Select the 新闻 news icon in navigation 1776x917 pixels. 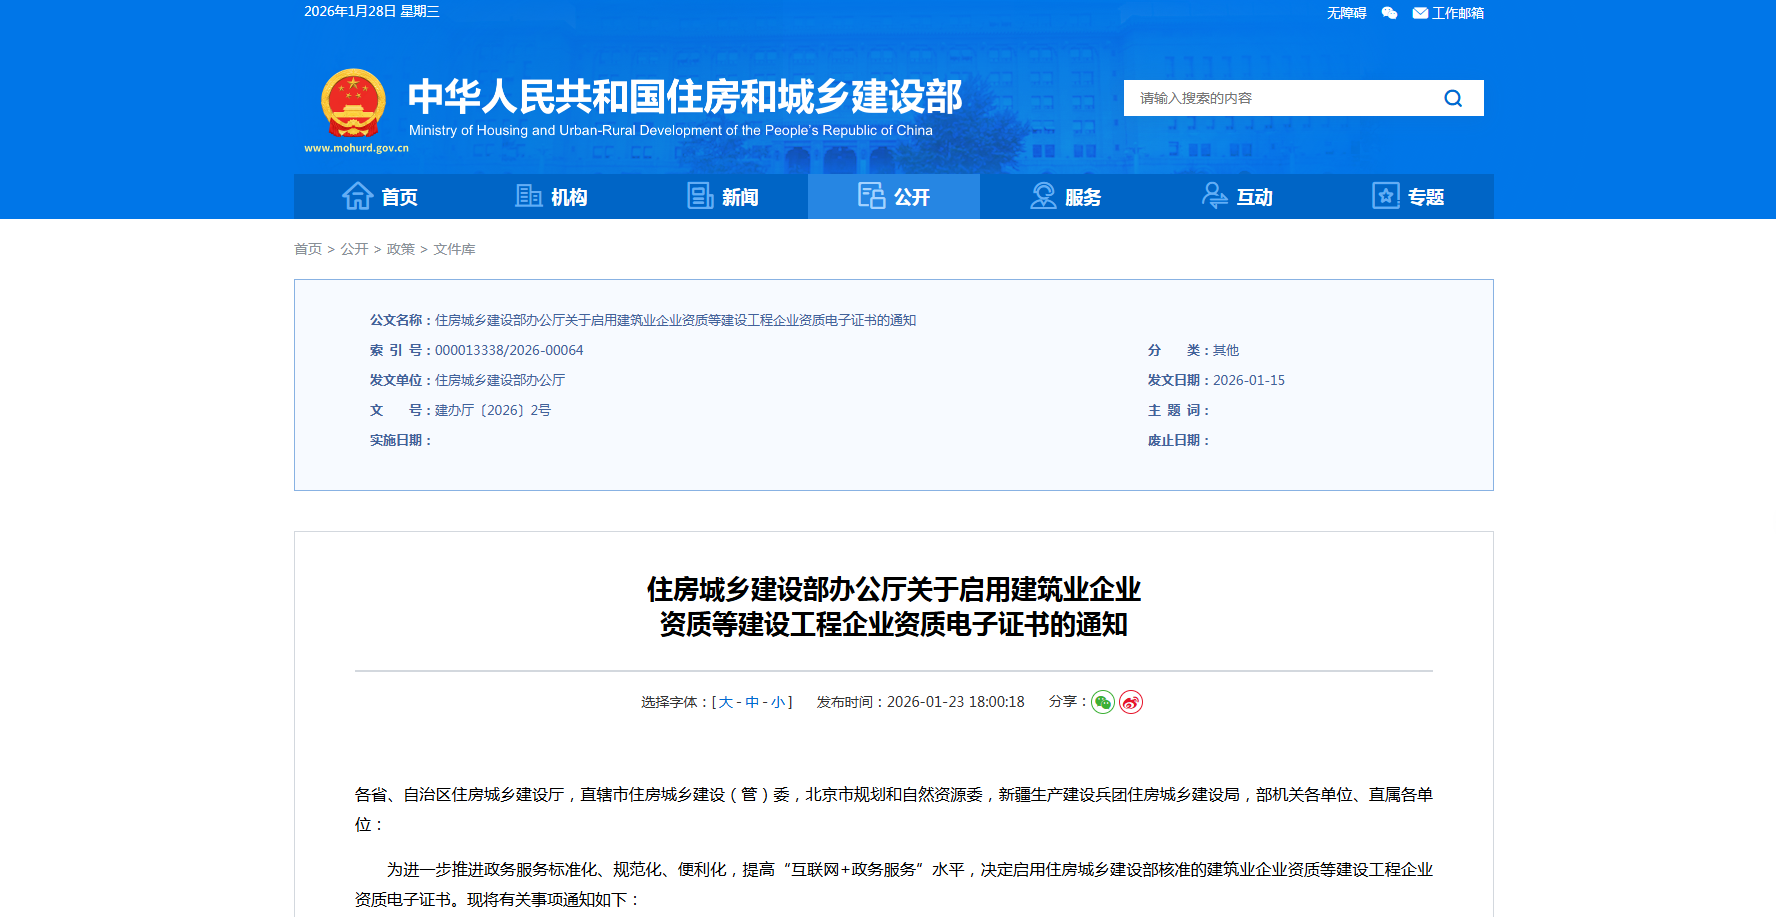(699, 196)
